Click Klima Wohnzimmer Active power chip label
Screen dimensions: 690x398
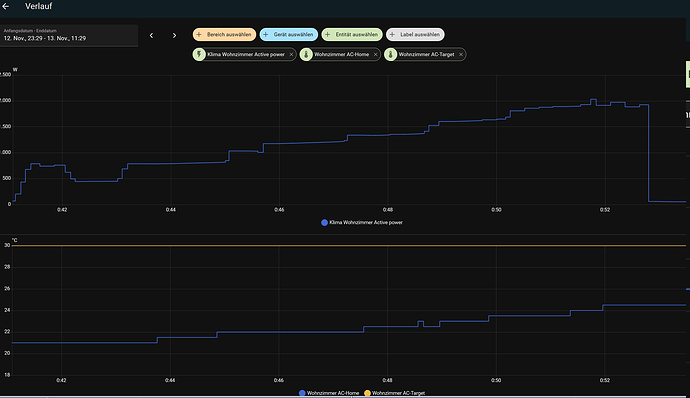[x=246, y=55]
